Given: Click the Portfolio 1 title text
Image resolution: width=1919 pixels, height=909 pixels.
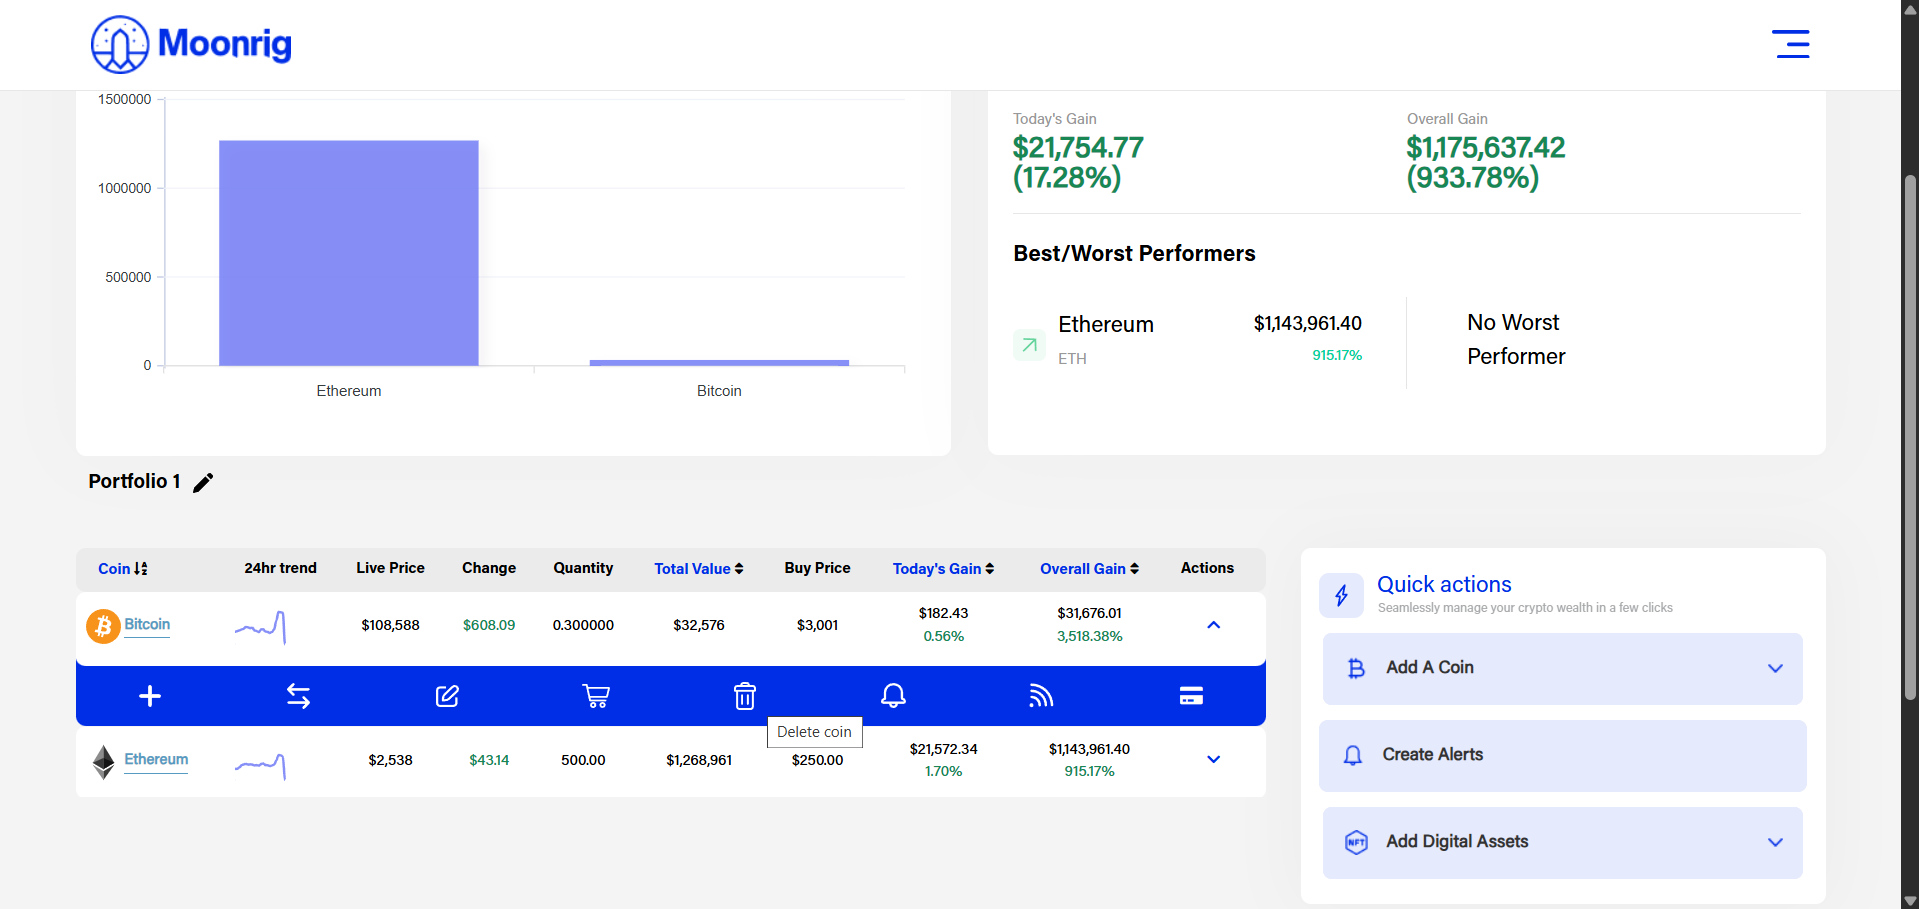Looking at the screenshot, I should click(x=134, y=482).
